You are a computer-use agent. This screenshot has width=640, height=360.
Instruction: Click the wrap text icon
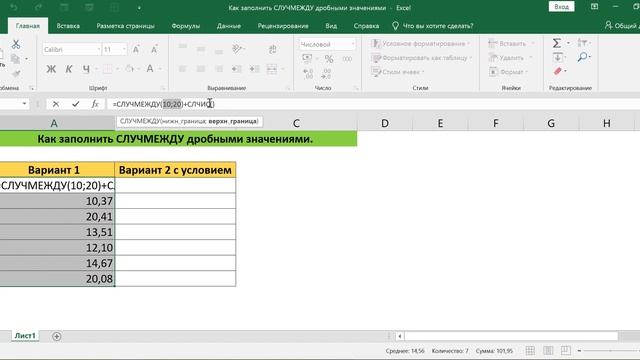272,49
